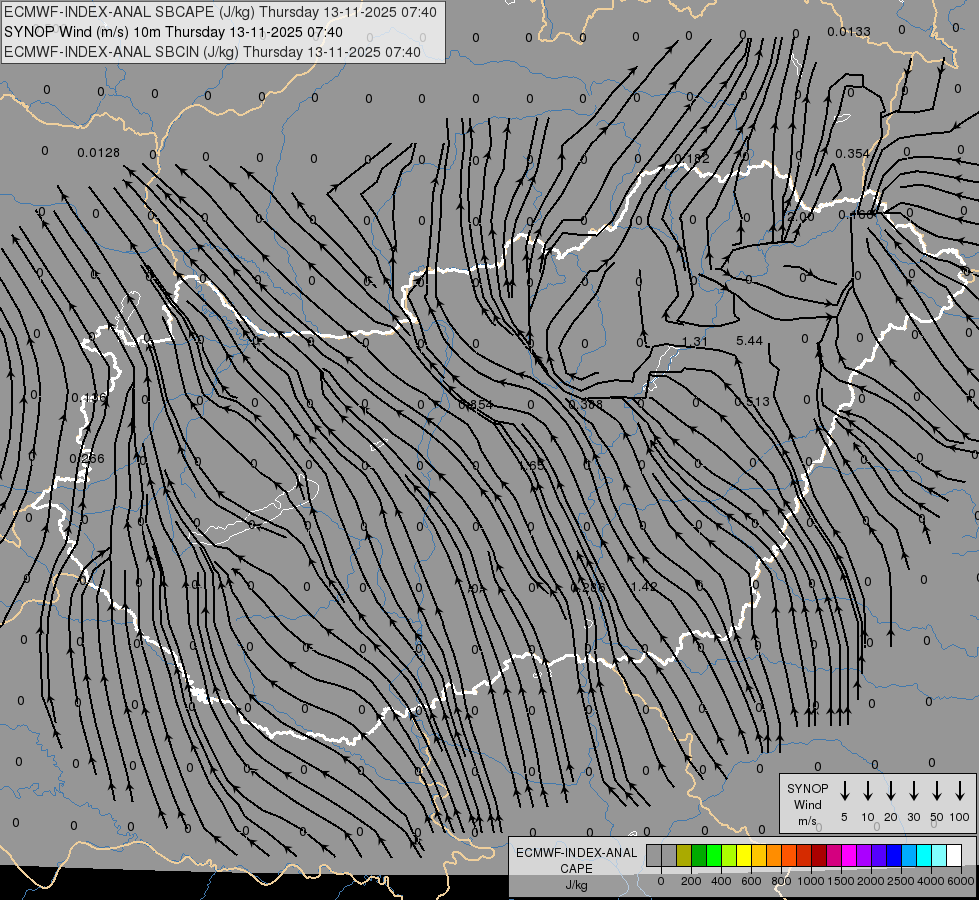Click the wind arrow above 5 m/s
The height and width of the screenshot is (900, 979).
point(844,790)
